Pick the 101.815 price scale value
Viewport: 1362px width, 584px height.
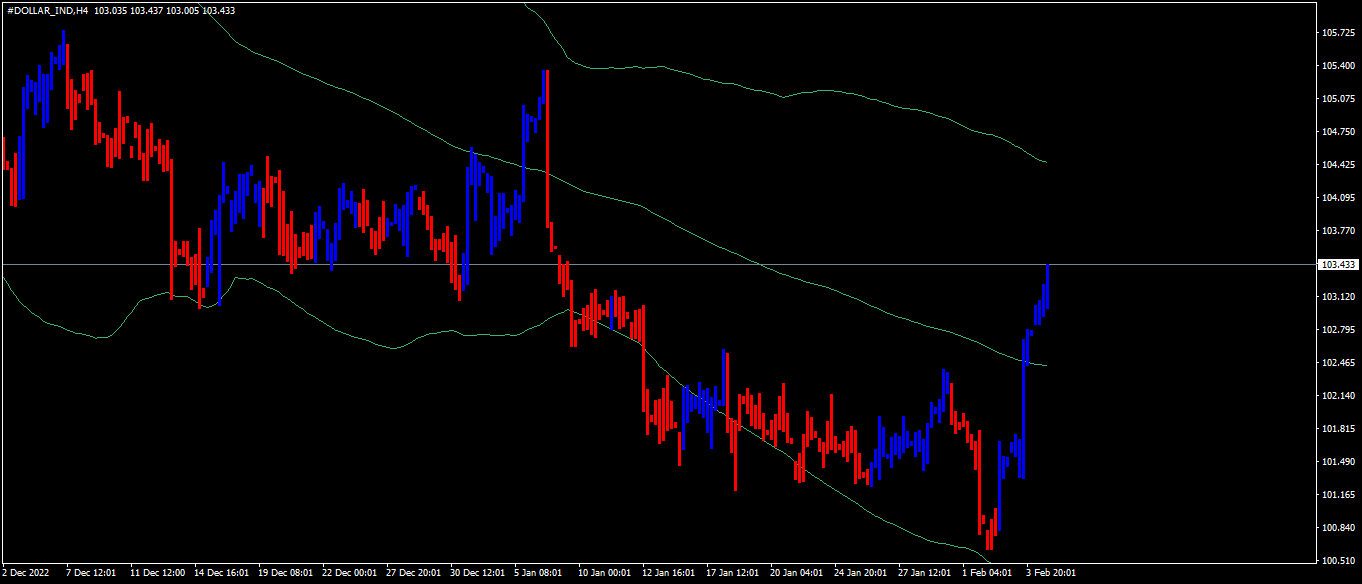coord(1338,429)
